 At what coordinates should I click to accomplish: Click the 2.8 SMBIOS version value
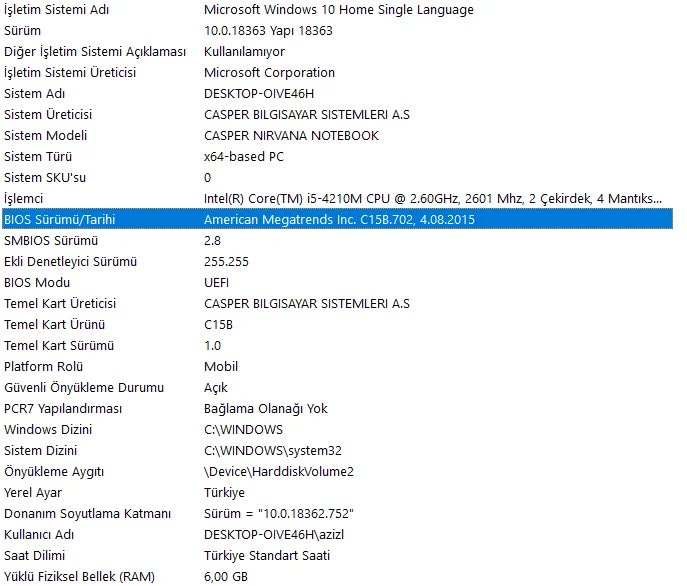[x=212, y=241]
